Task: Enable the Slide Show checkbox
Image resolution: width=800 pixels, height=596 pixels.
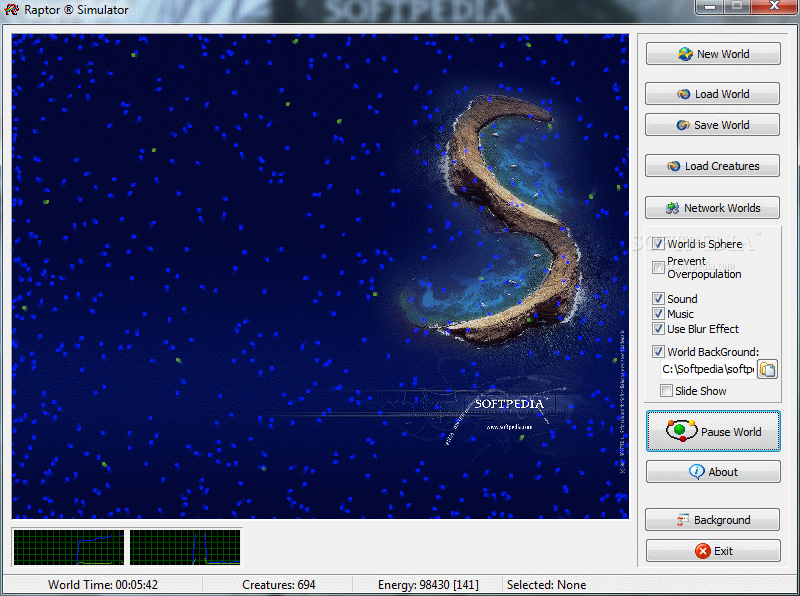Action: [666, 391]
